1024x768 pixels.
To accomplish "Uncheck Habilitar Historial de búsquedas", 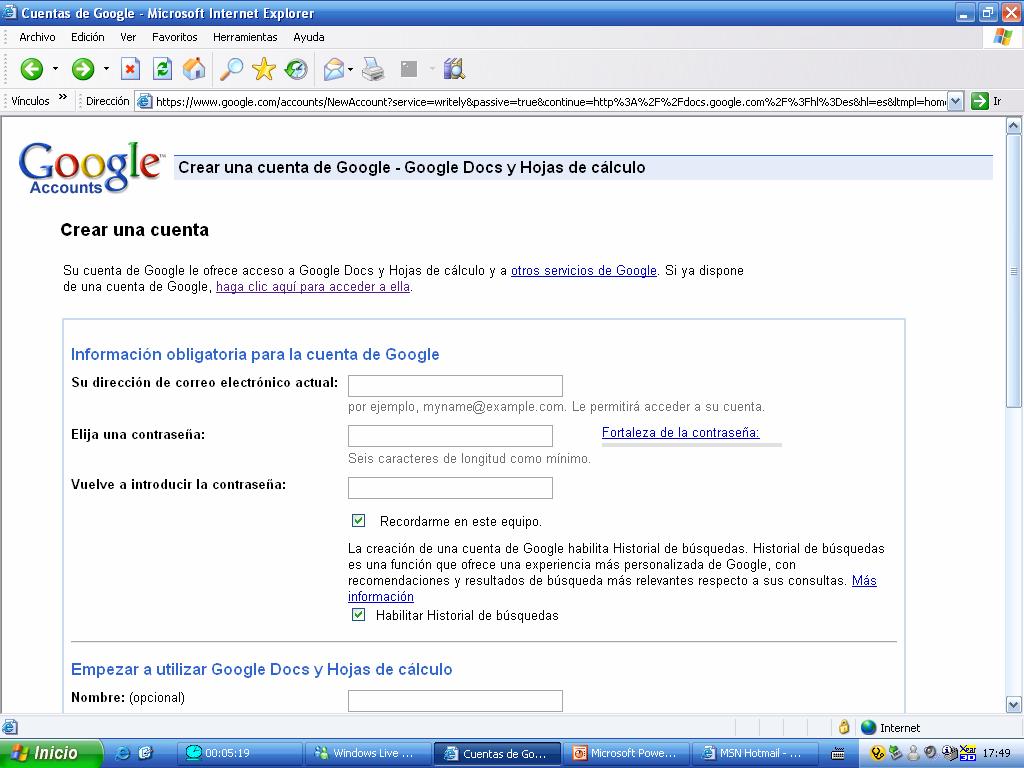I will click(x=358, y=615).
